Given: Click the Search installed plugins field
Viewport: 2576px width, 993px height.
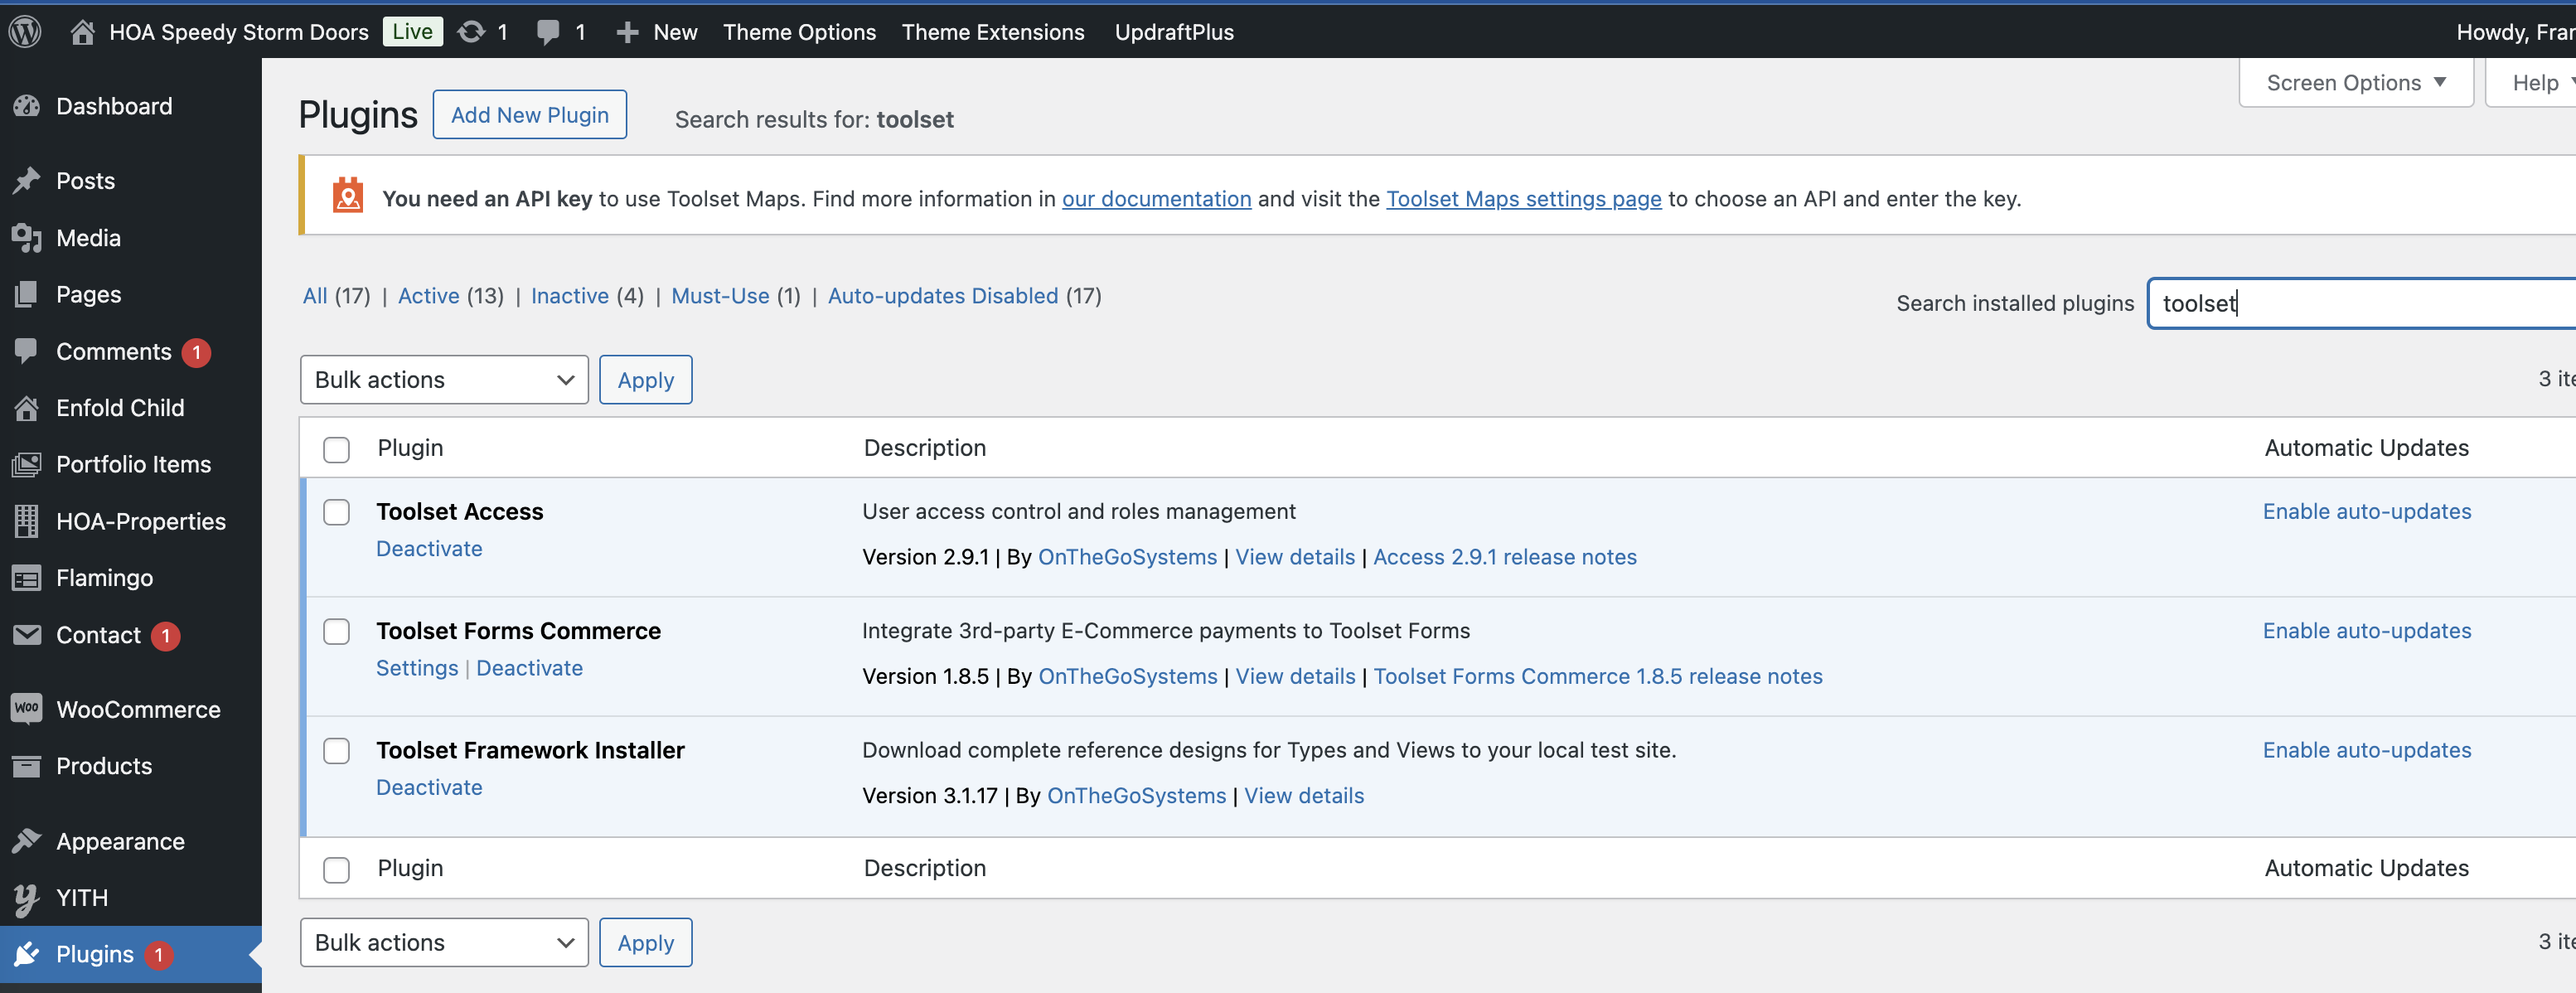Looking at the screenshot, I should (2361, 303).
